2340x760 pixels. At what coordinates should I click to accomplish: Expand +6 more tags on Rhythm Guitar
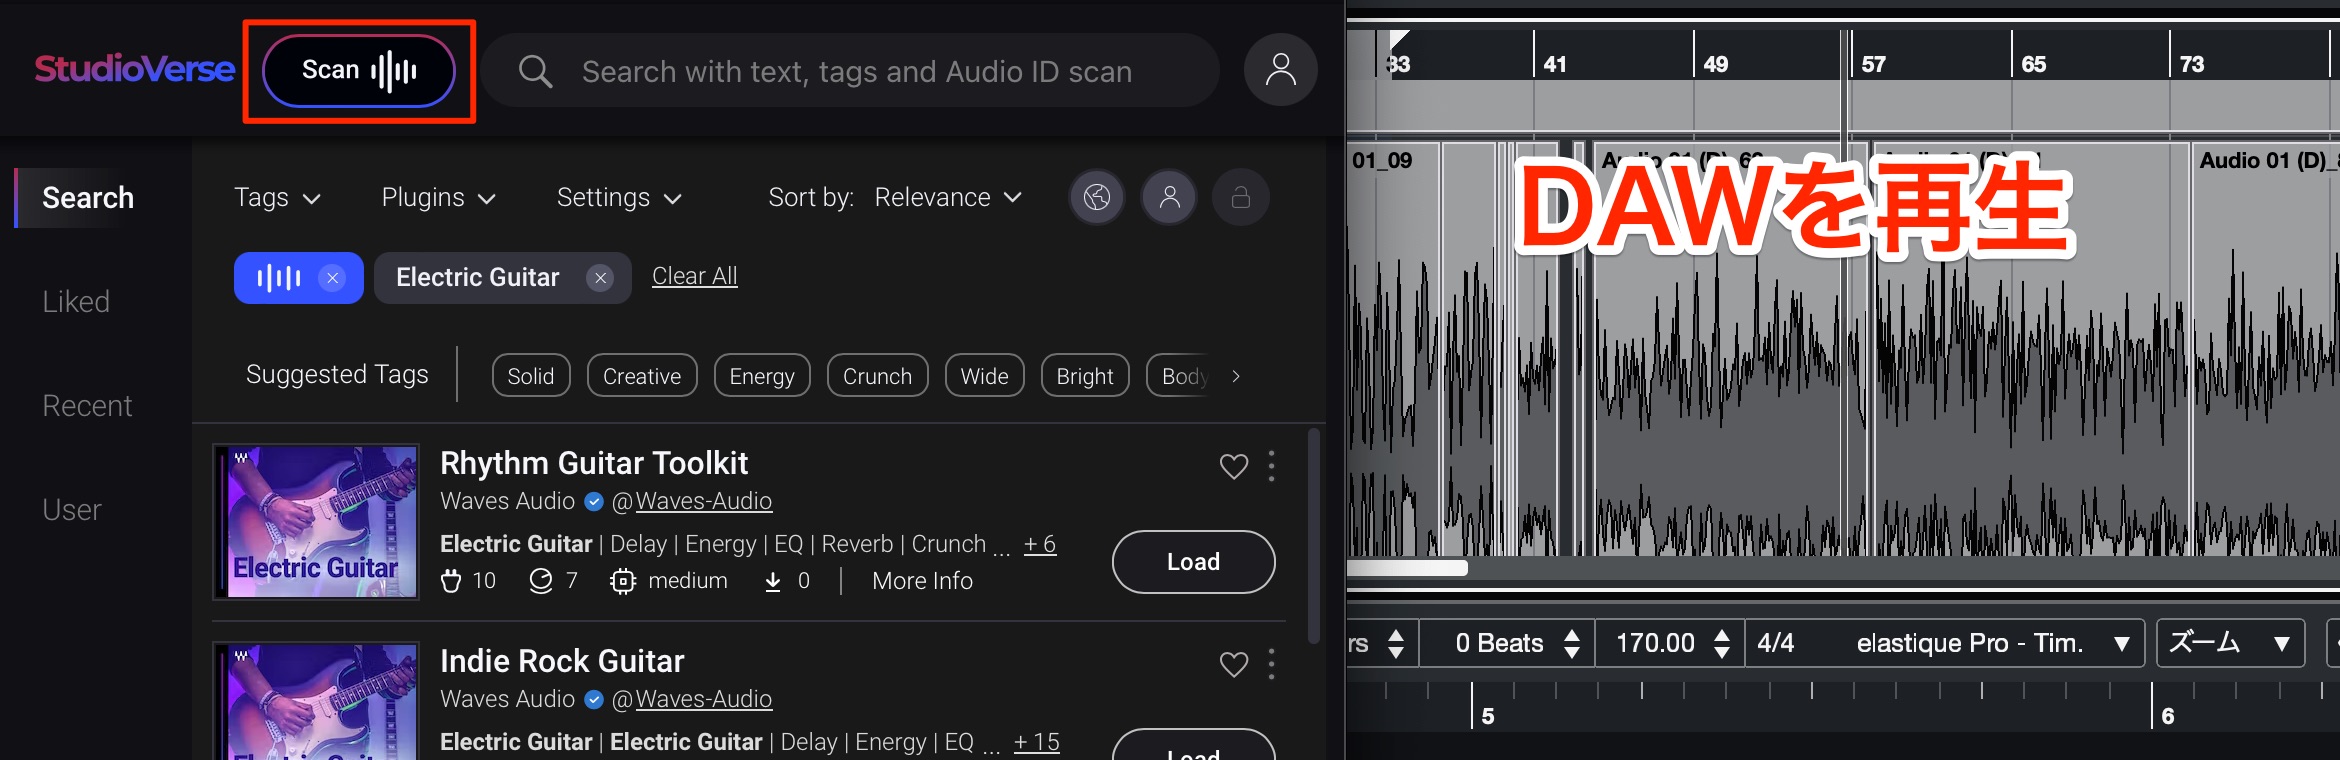tap(1040, 544)
